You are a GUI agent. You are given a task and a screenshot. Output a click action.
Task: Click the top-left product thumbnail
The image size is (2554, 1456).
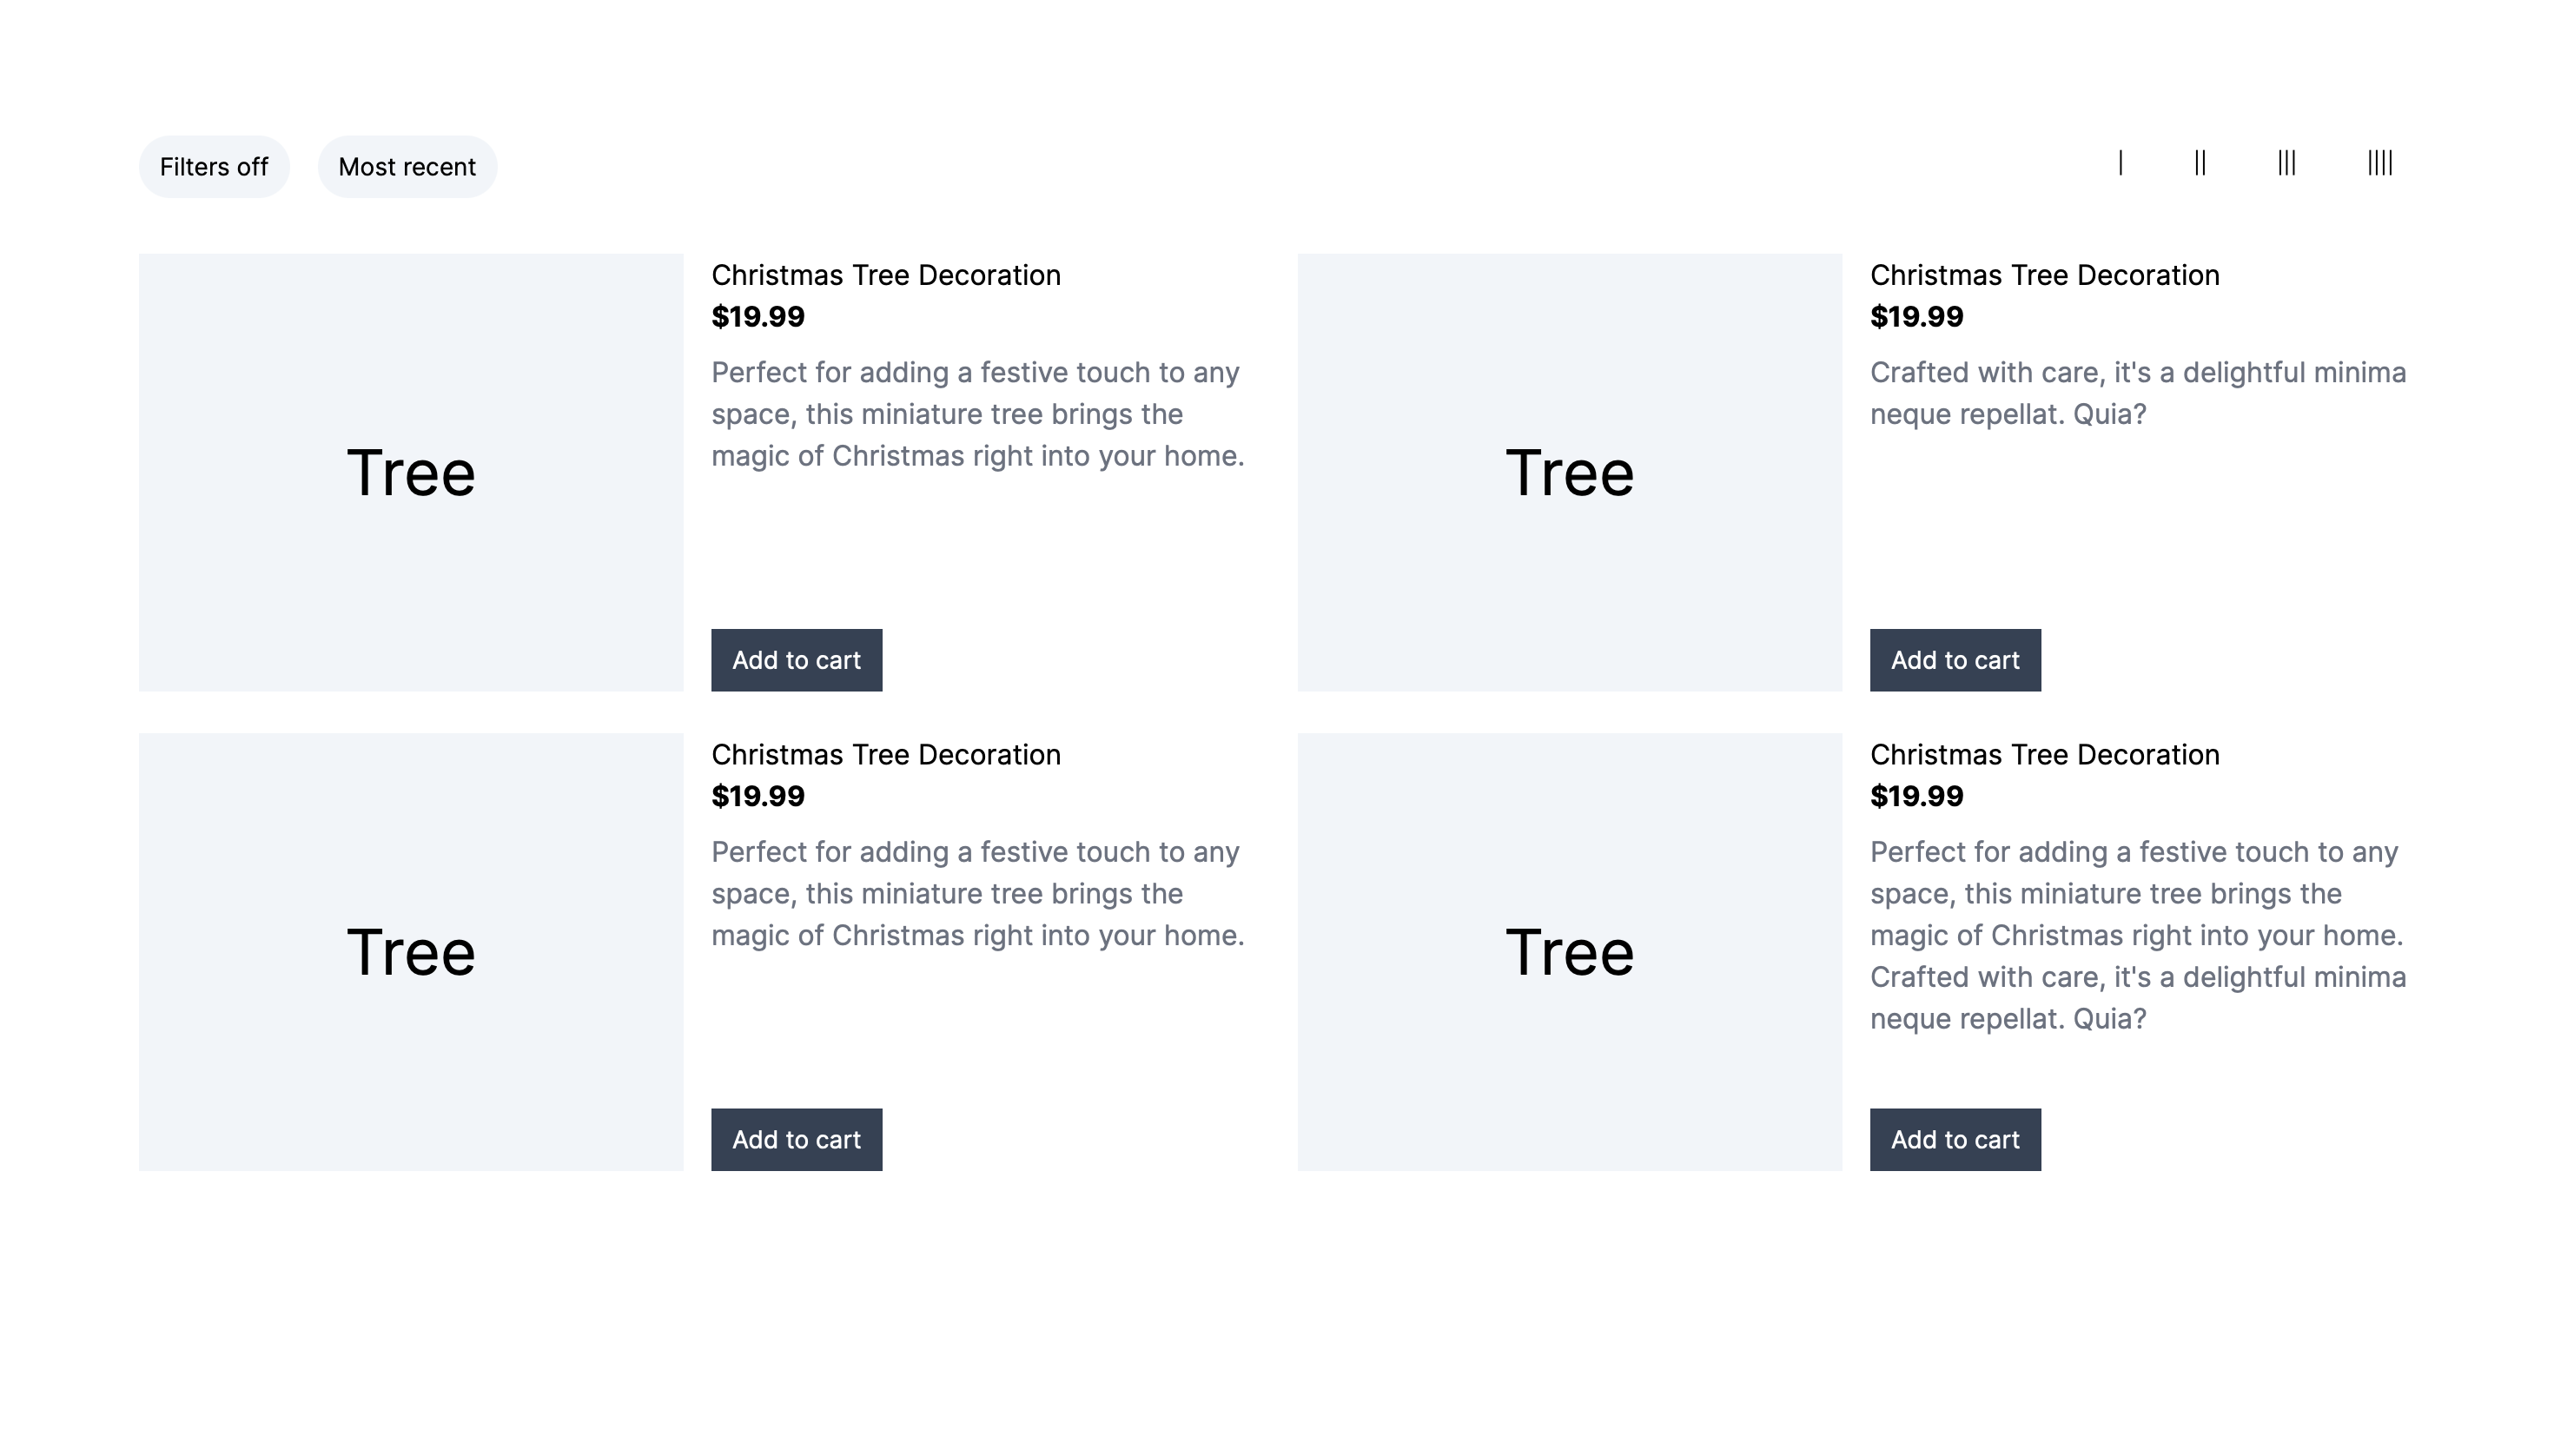tap(410, 470)
